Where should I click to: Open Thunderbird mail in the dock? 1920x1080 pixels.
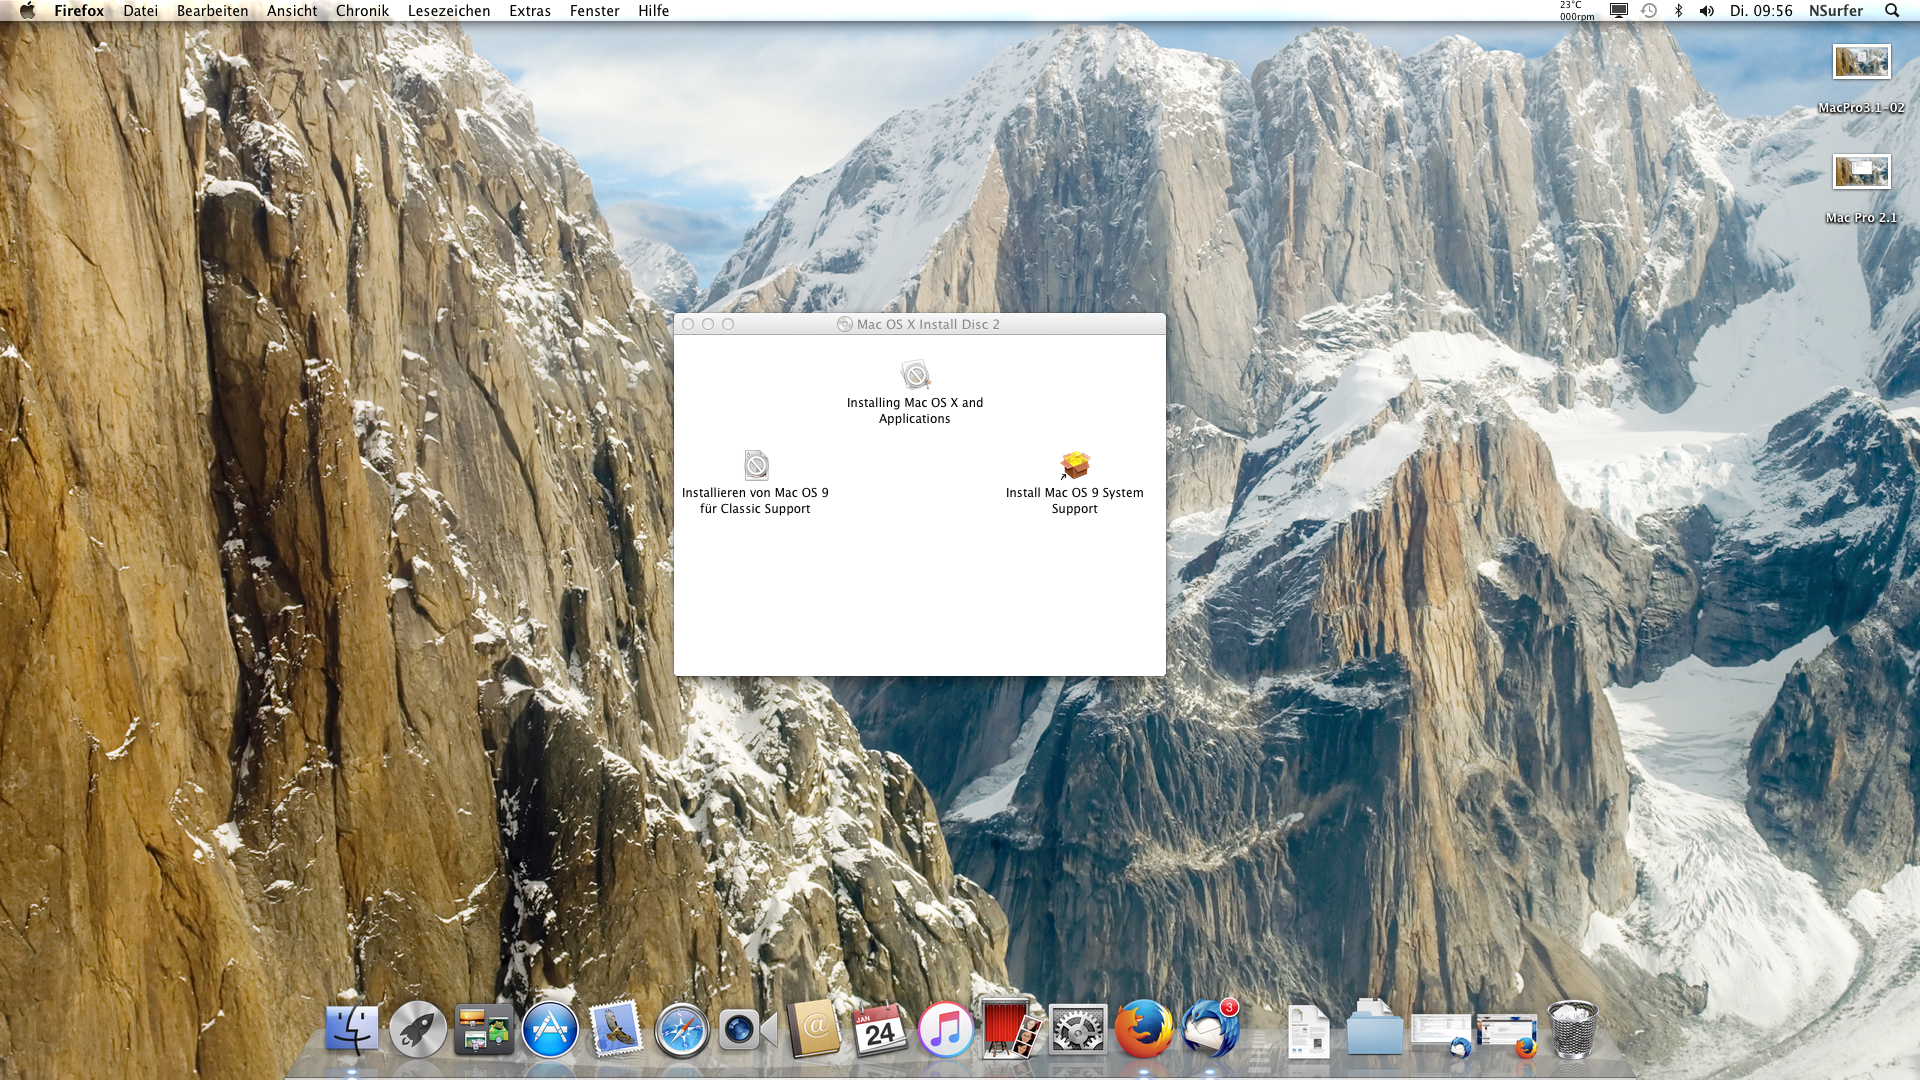pos(1209,1029)
